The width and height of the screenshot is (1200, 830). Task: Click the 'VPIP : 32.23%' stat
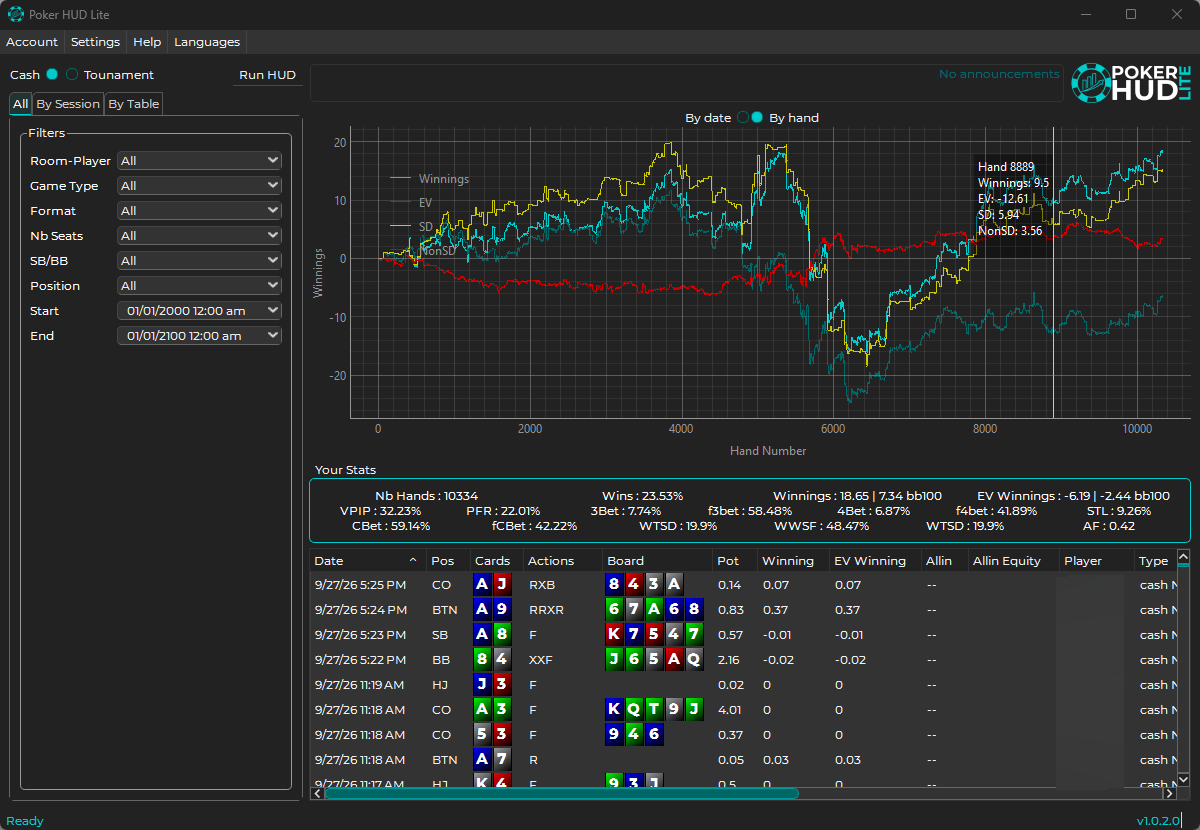click(380, 511)
